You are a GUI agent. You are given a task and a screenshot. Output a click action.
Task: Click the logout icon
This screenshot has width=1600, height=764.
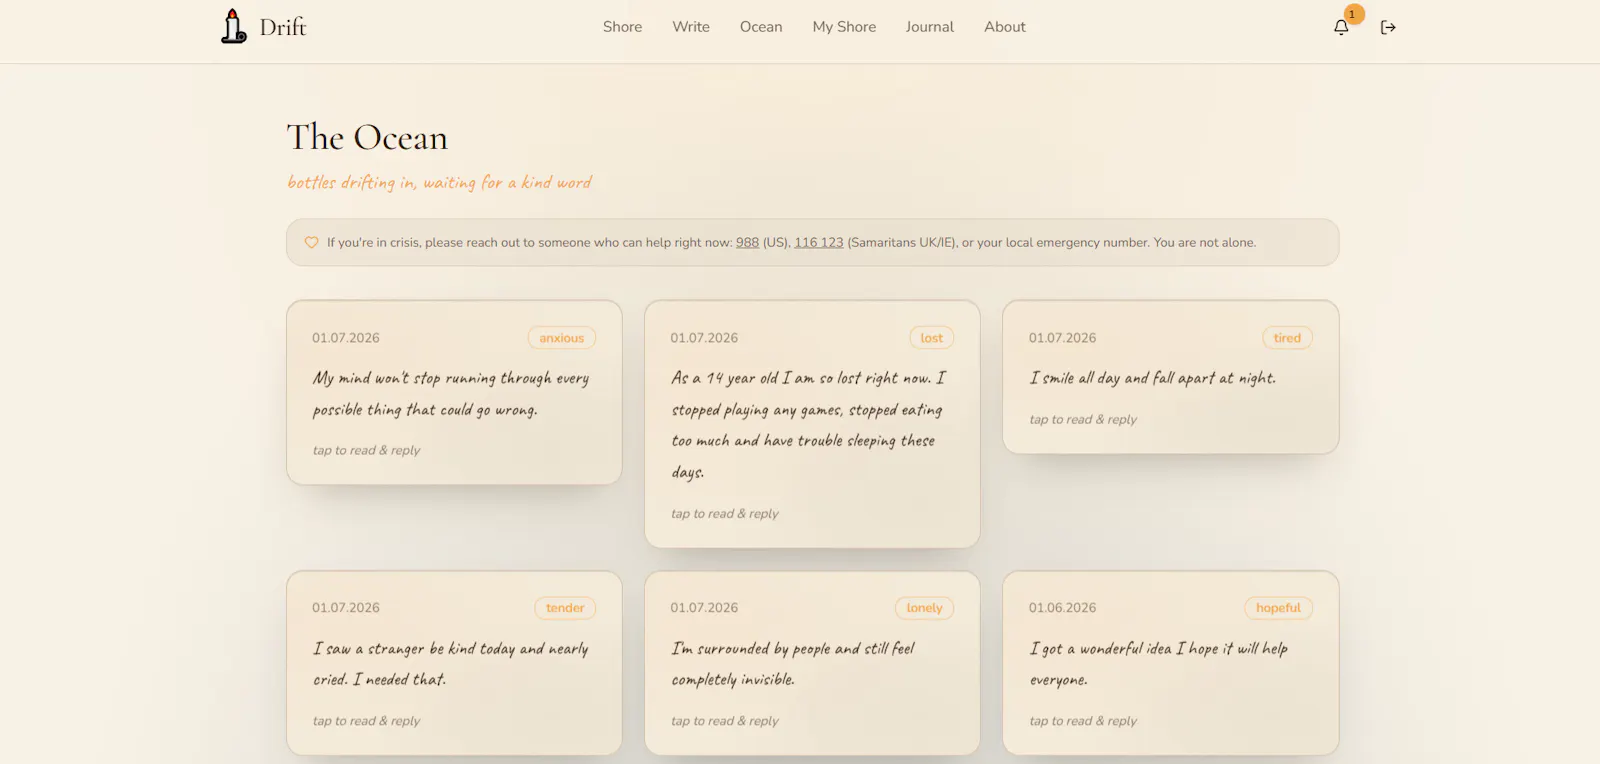pos(1388,27)
